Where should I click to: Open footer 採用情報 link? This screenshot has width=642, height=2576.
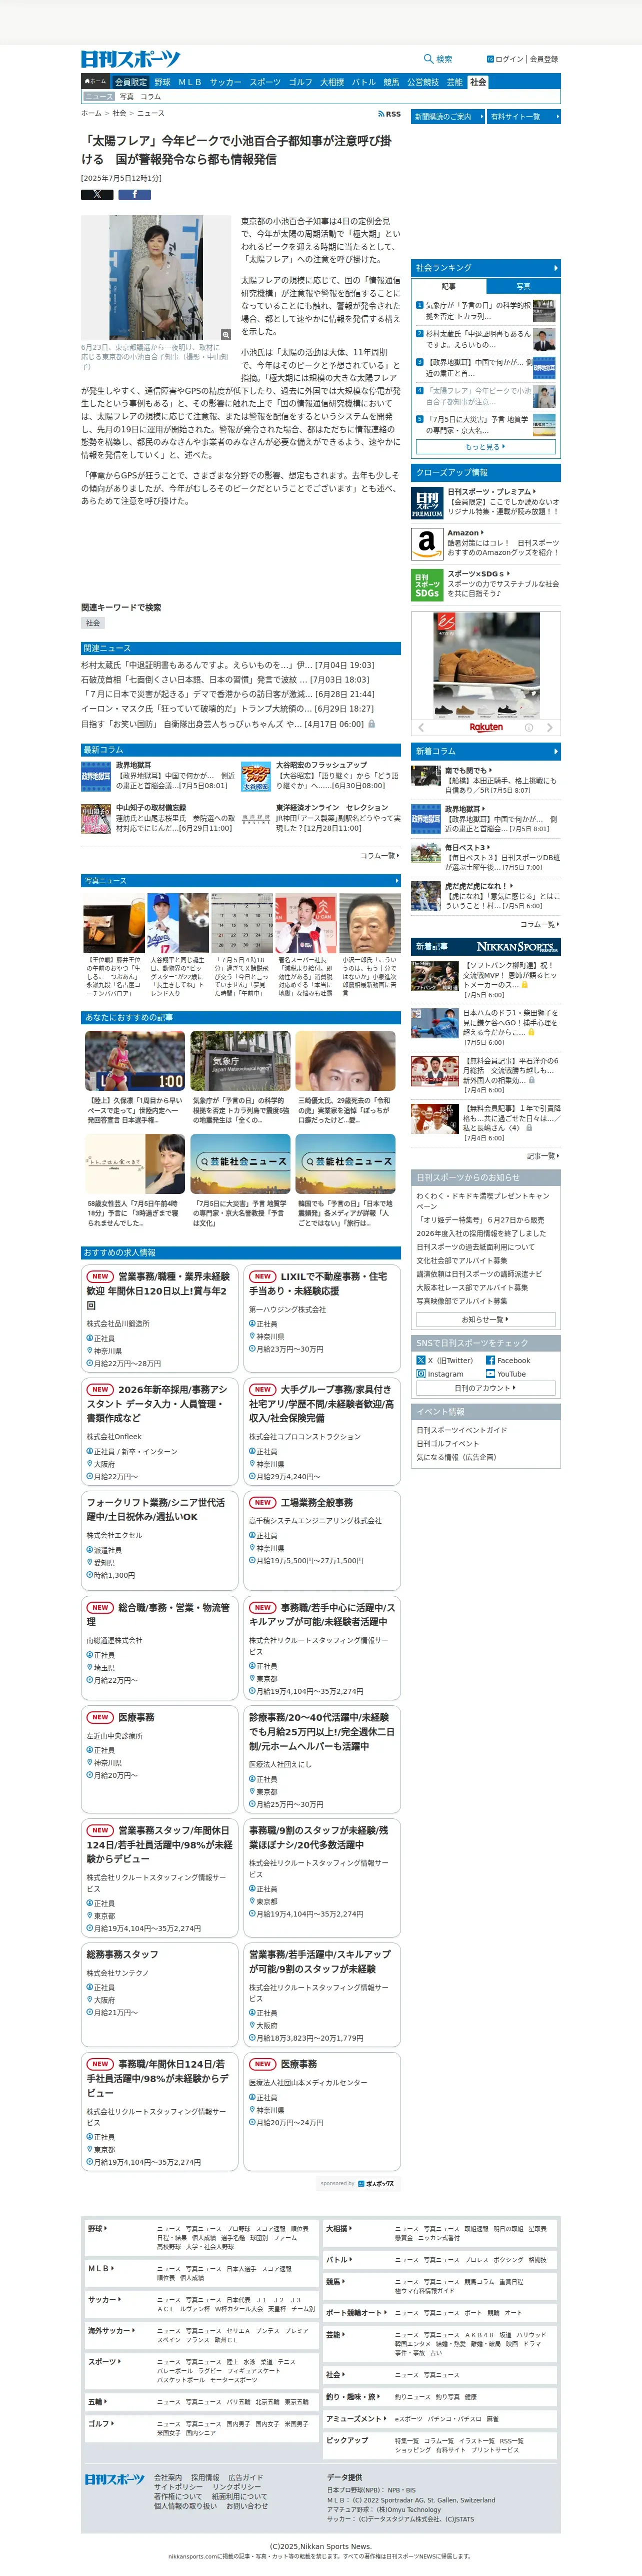(x=205, y=2478)
